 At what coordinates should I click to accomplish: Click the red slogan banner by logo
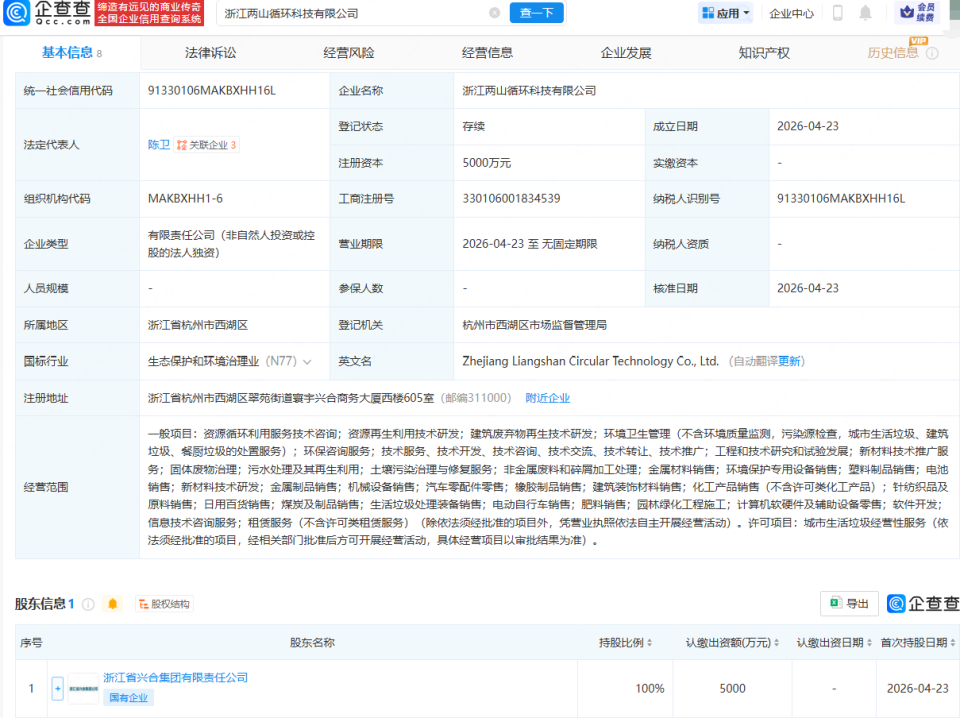coord(149,13)
